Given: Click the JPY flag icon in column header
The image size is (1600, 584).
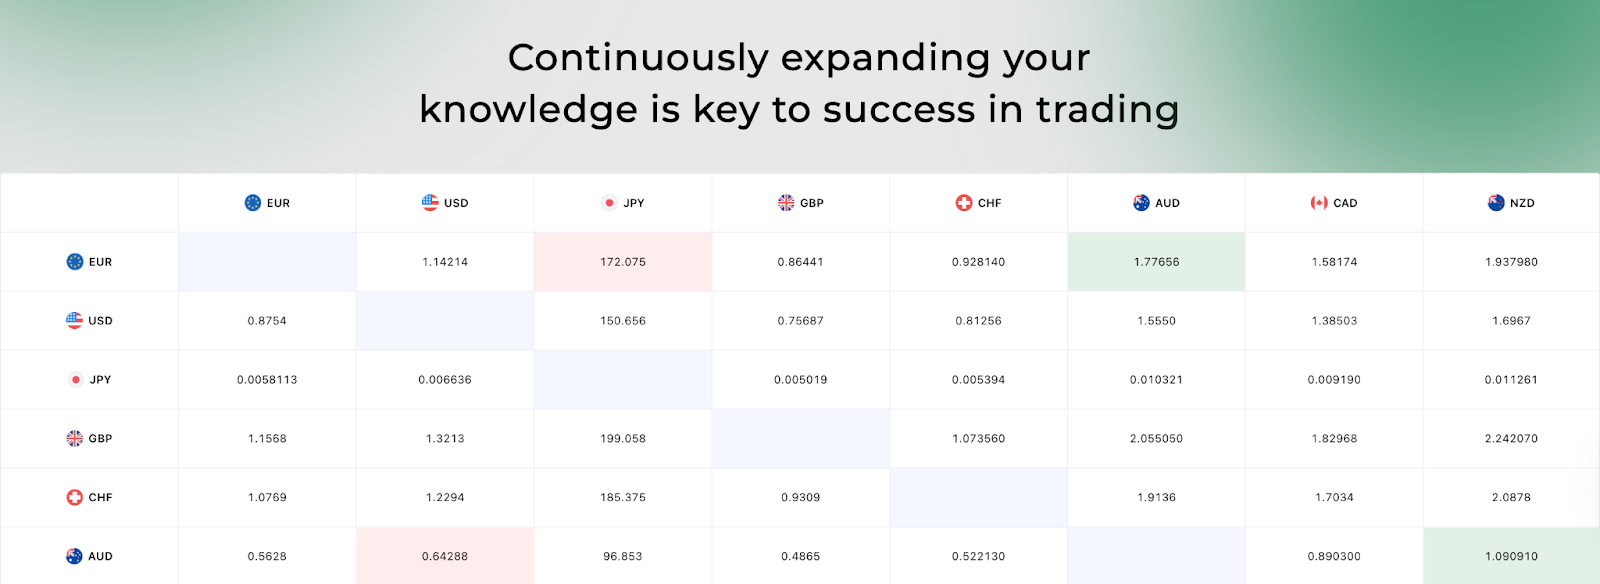Looking at the screenshot, I should (x=609, y=203).
